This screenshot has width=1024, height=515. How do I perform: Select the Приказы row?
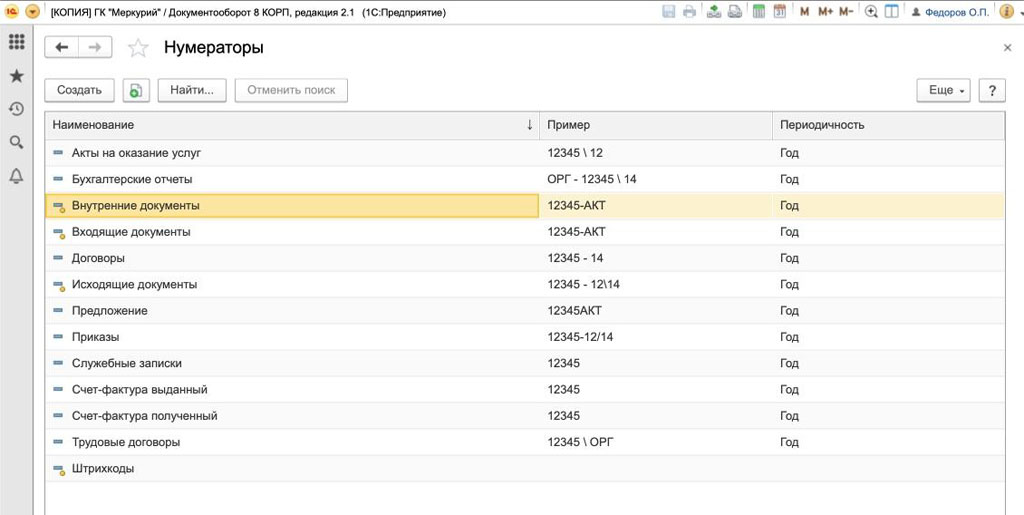point(96,337)
